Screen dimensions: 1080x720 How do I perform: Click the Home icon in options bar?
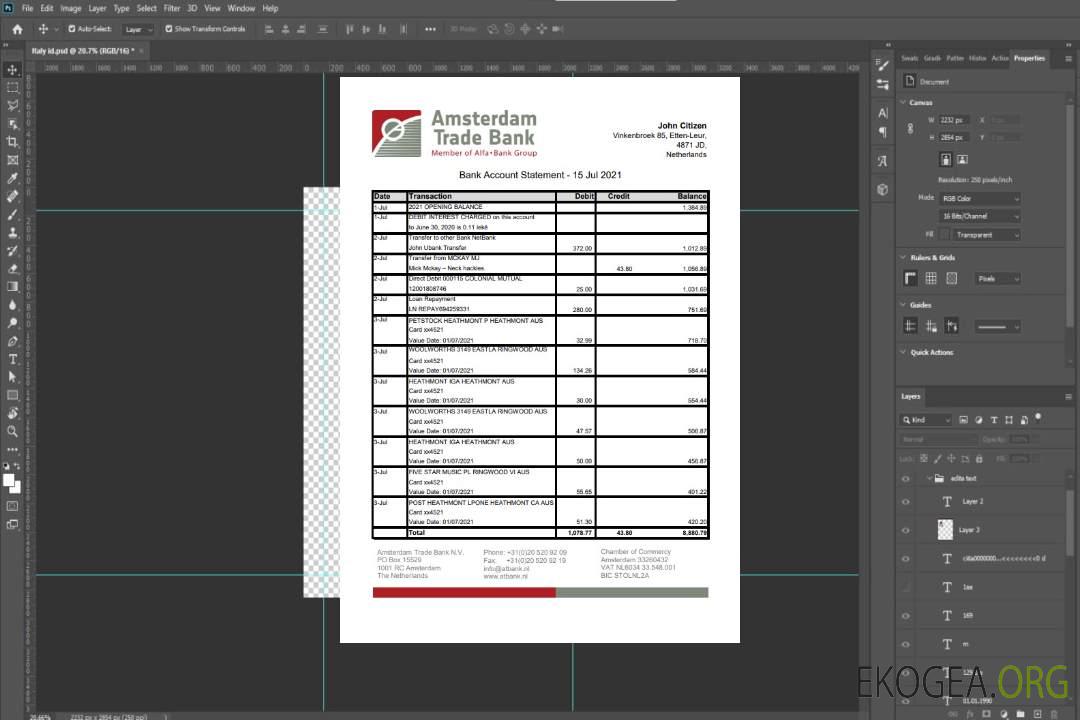[x=17, y=29]
